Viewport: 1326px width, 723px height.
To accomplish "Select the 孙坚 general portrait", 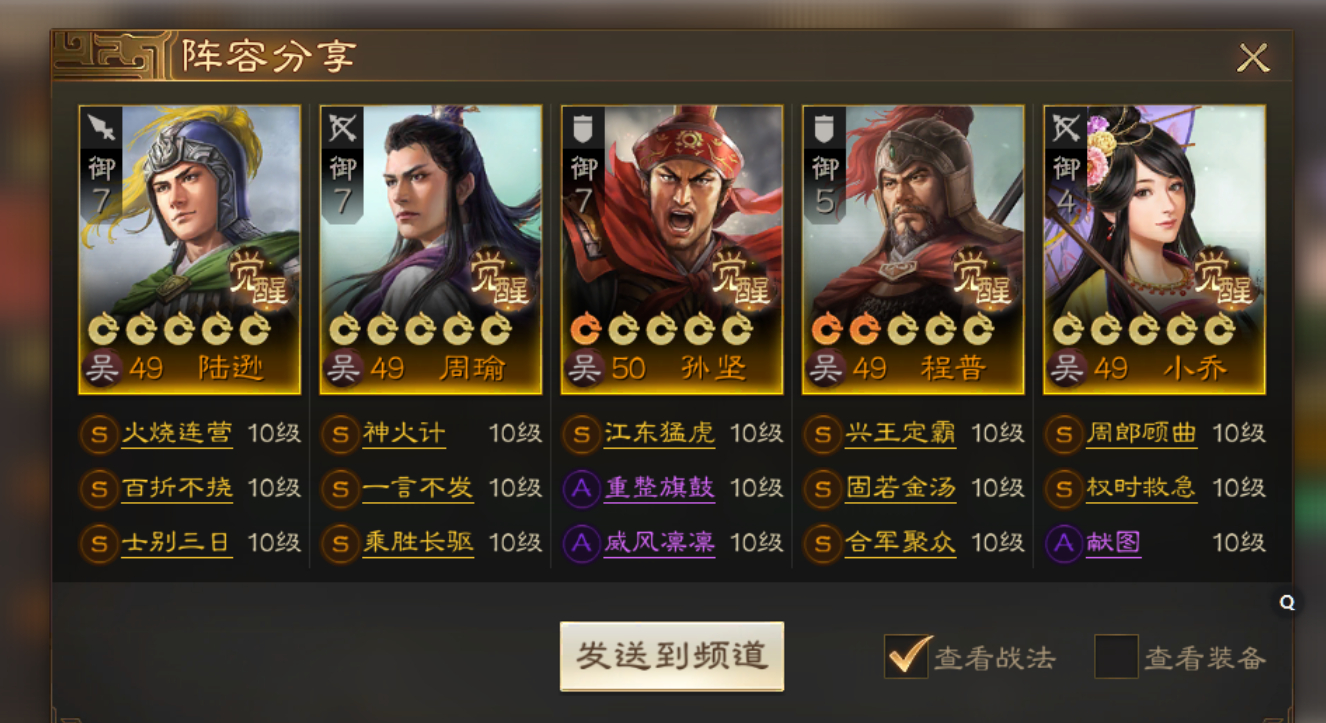I will [x=672, y=249].
